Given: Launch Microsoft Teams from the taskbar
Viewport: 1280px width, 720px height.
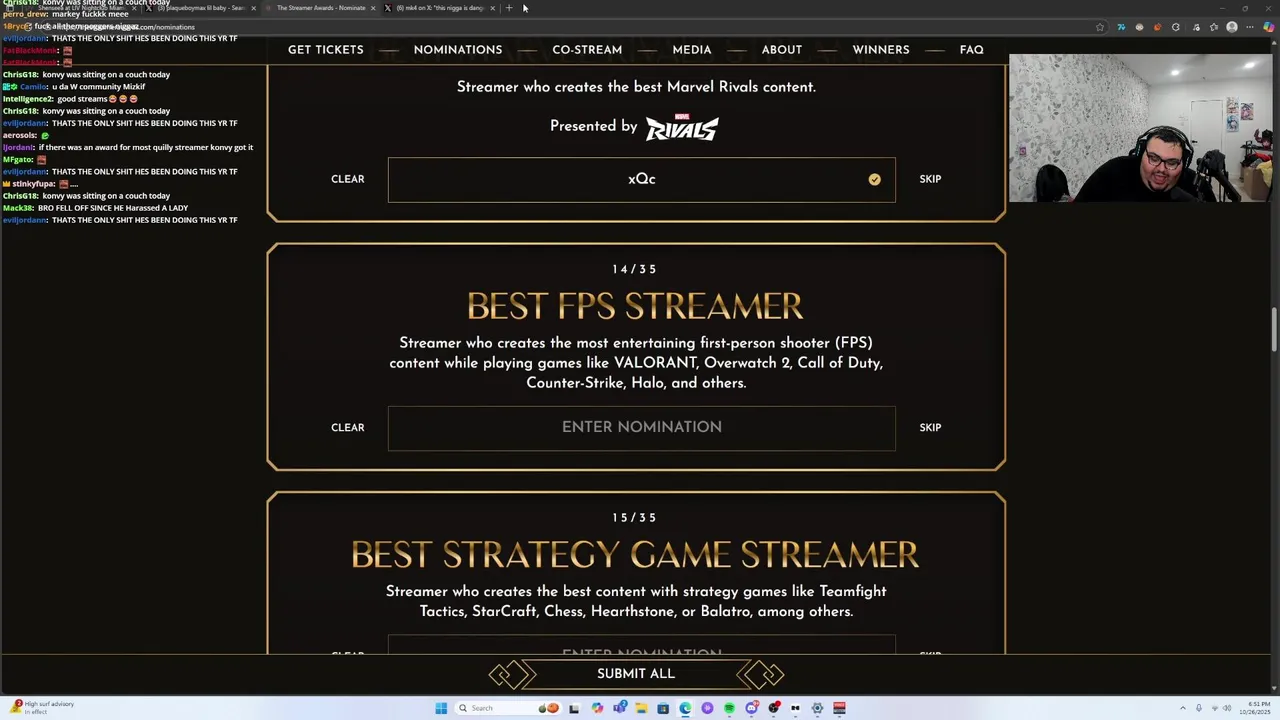Looking at the screenshot, I should [620, 708].
